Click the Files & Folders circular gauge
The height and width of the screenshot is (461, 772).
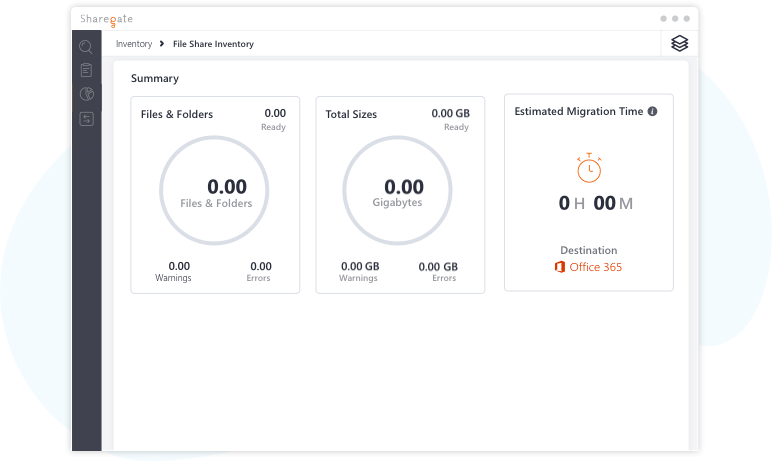tap(214, 191)
